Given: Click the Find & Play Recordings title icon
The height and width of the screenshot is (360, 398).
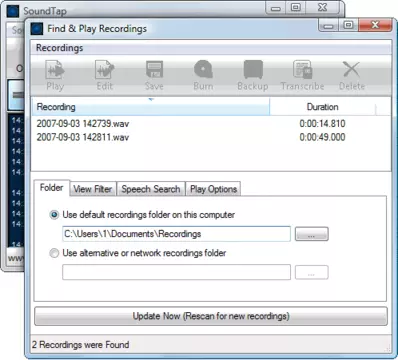Looking at the screenshot, I should click(37, 29).
